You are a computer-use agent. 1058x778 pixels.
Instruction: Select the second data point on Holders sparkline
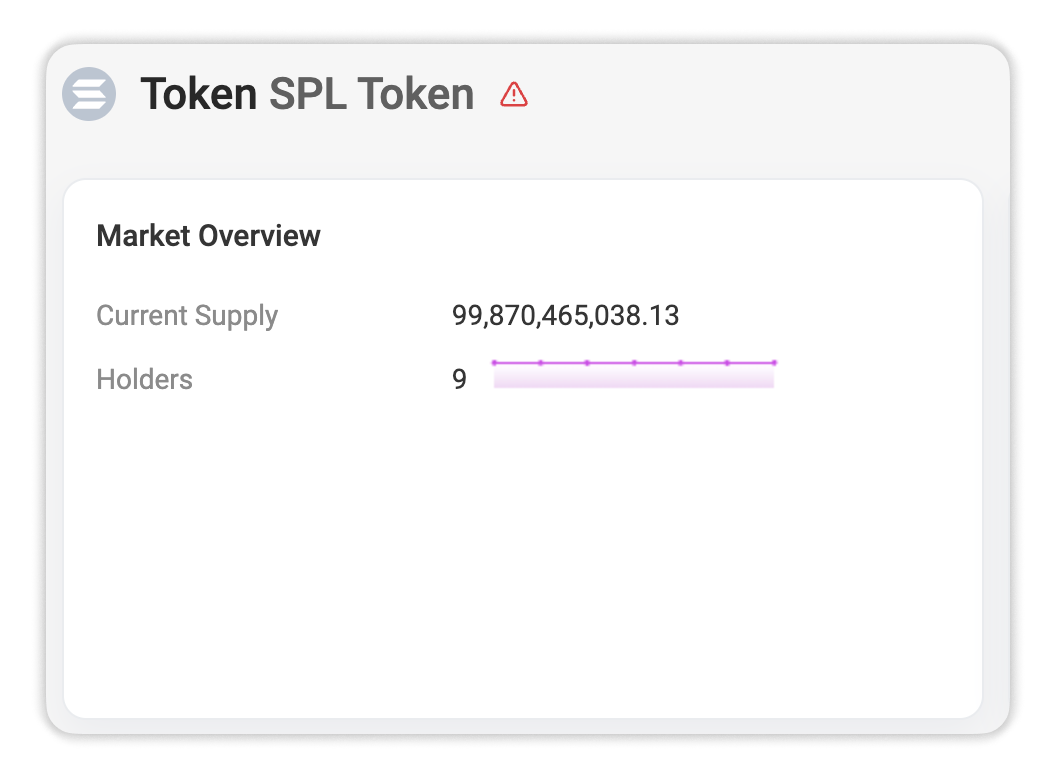[x=540, y=363]
